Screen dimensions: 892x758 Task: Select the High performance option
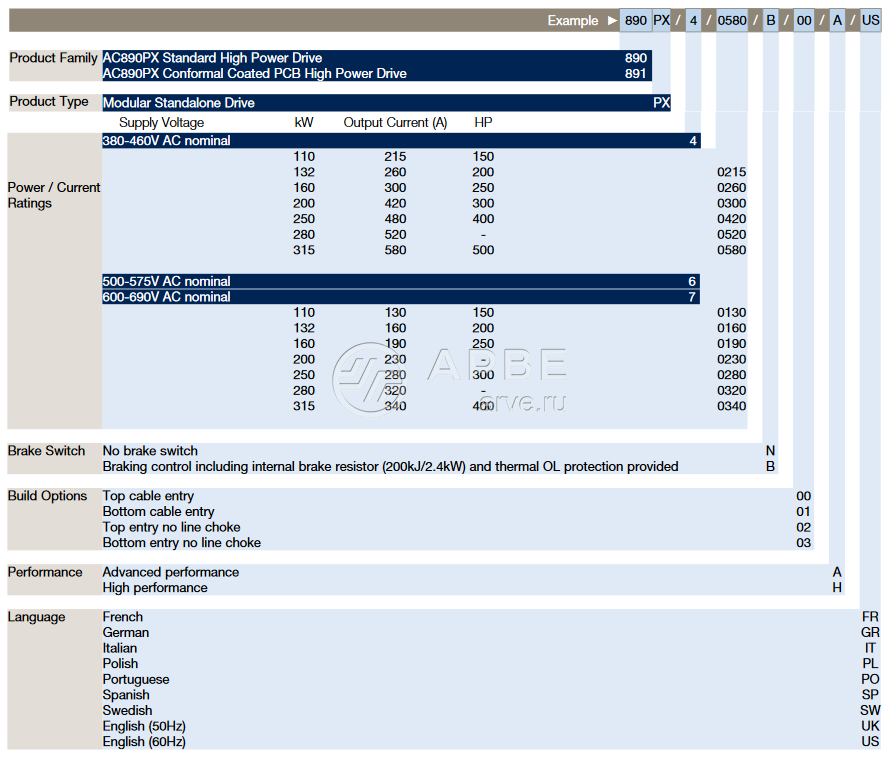(x=155, y=588)
